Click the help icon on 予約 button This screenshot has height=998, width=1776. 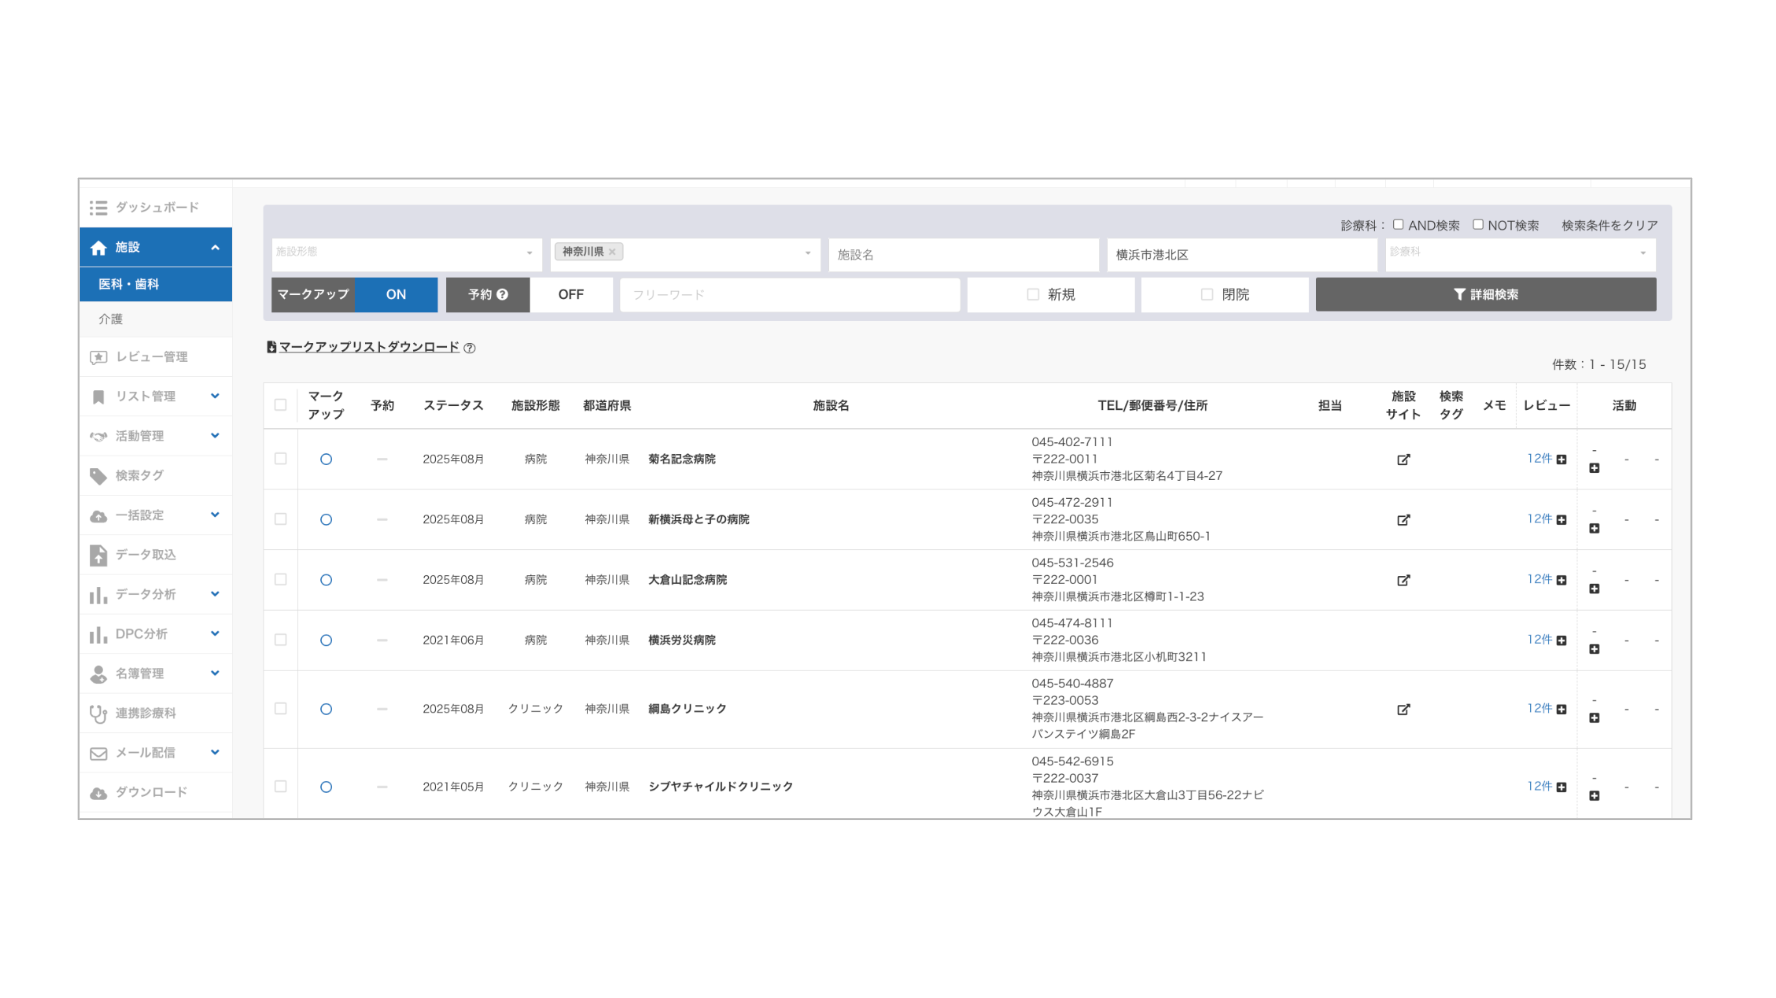(x=503, y=295)
